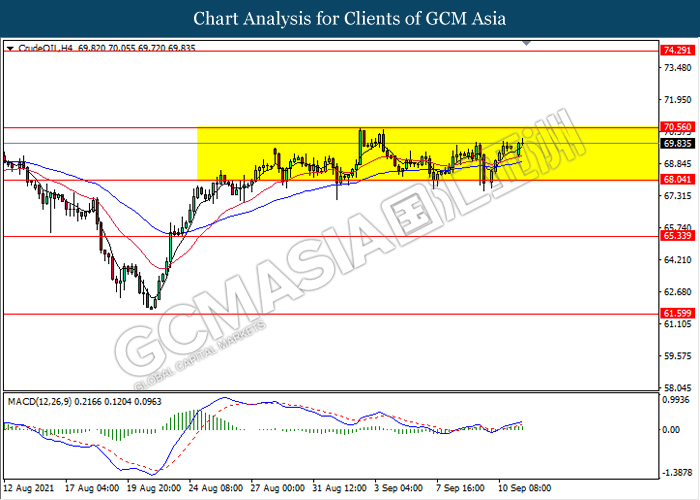Click the 71.950 price scale value

(x=678, y=100)
